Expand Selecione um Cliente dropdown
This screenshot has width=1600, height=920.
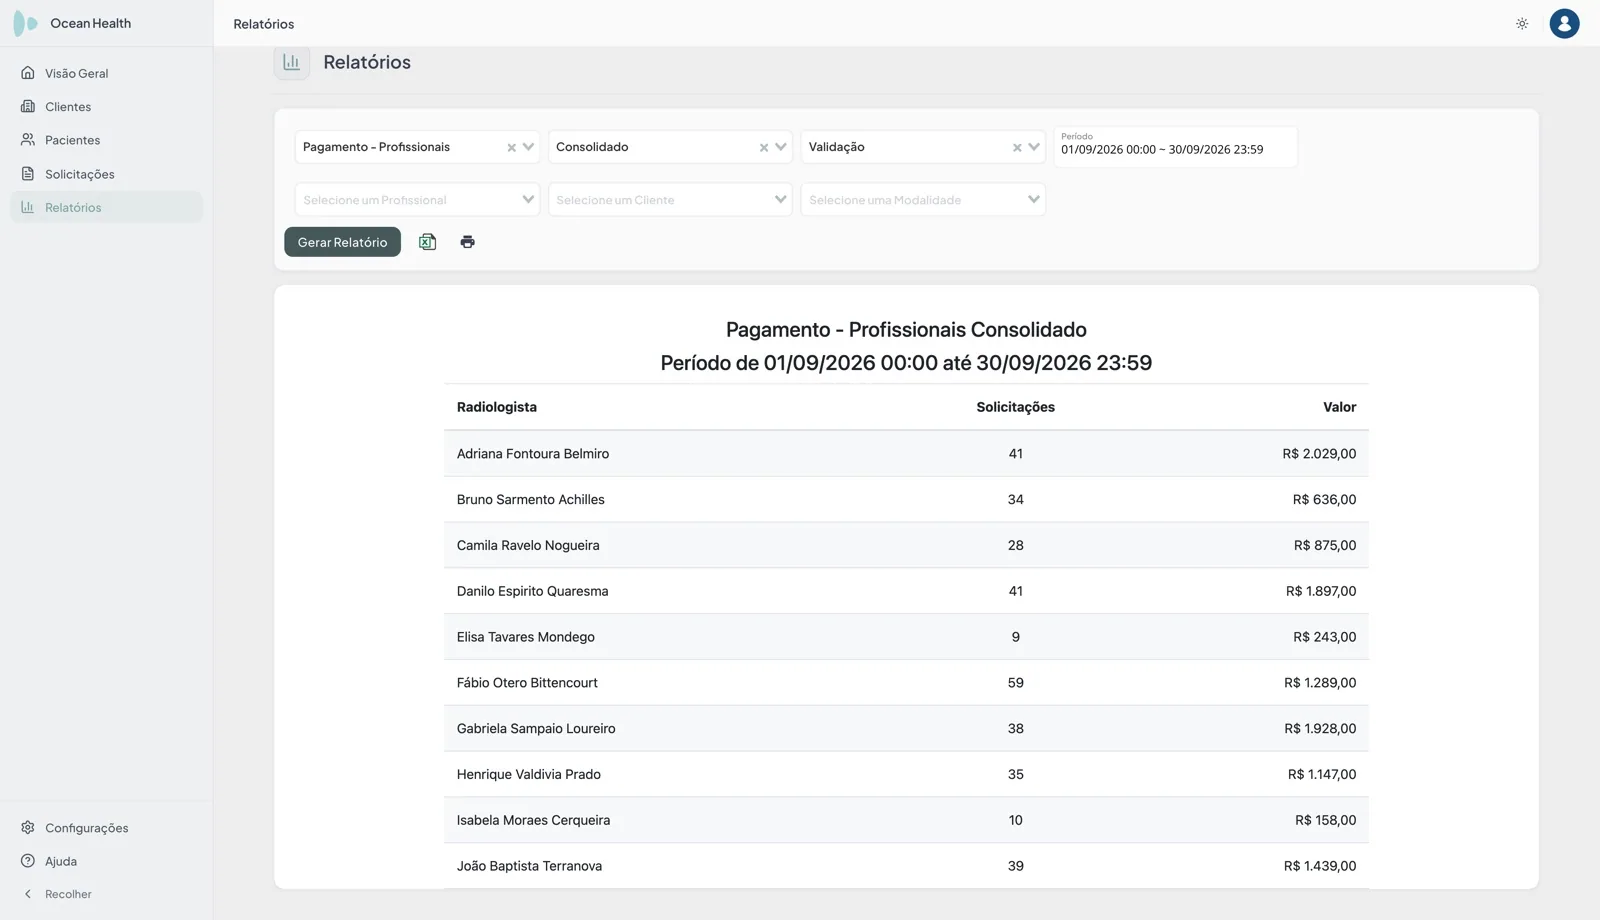pyautogui.click(x=670, y=200)
